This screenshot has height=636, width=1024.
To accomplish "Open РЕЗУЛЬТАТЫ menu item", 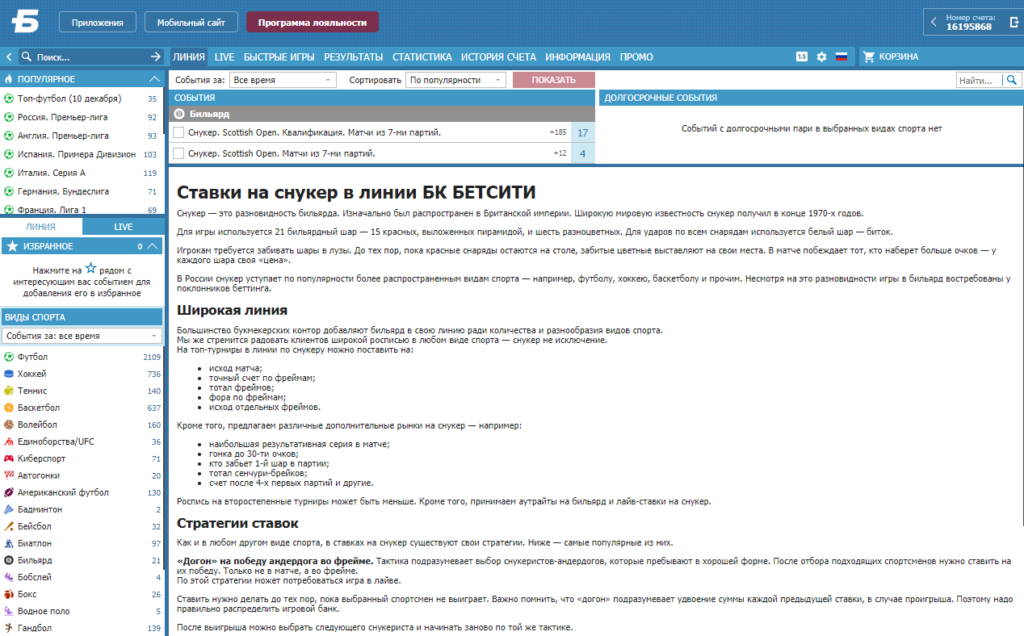I will 353,57.
